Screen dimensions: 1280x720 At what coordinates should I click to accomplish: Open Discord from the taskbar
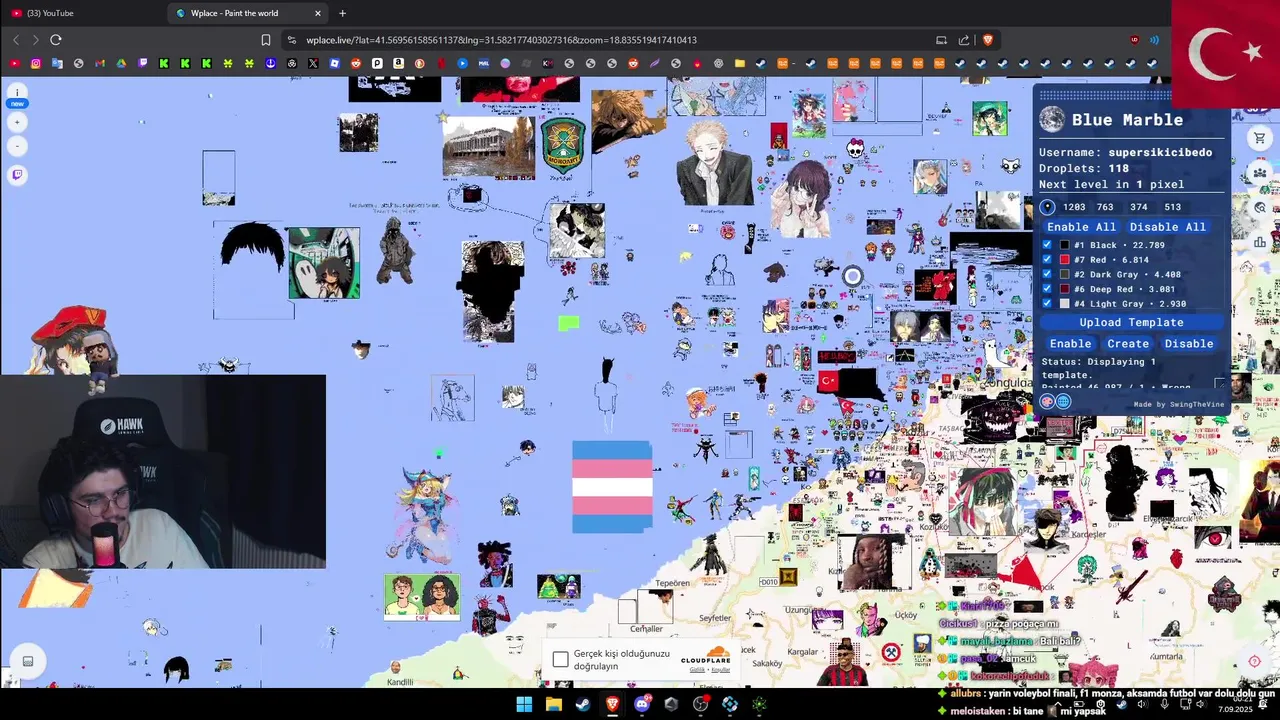tap(642, 704)
